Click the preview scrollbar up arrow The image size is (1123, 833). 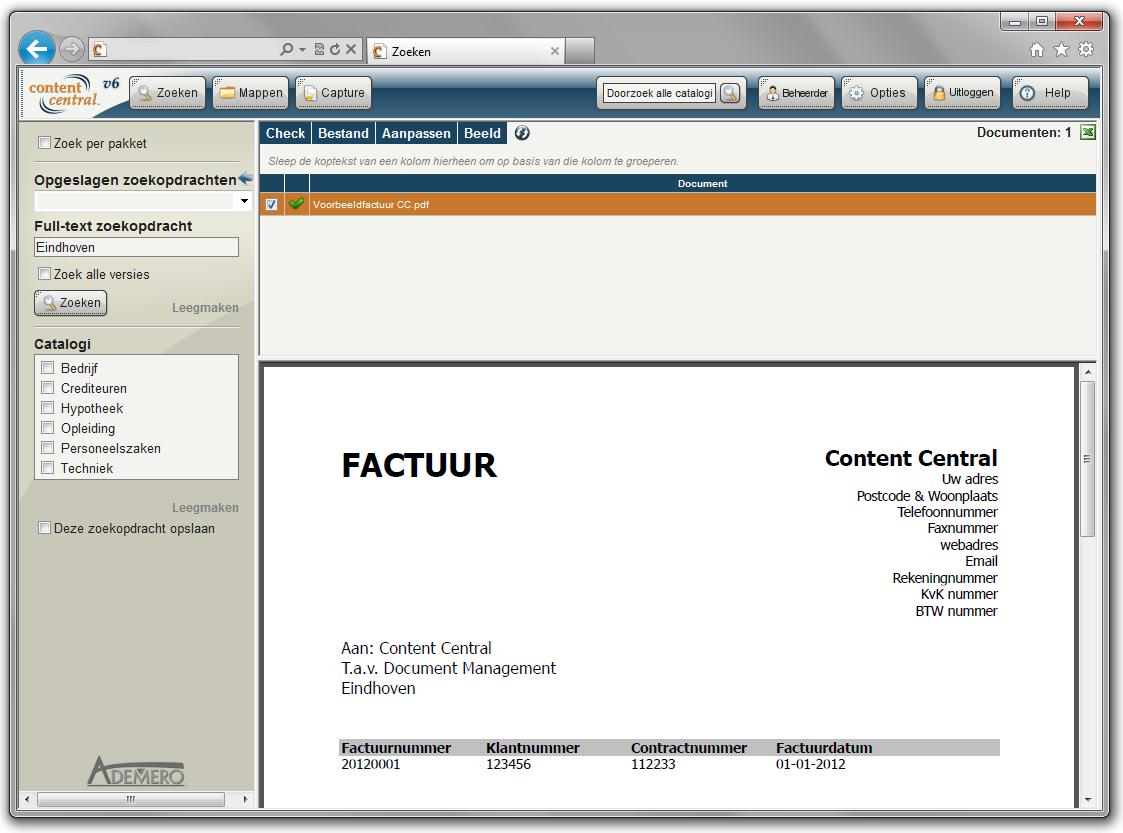tap(1088, 372)
